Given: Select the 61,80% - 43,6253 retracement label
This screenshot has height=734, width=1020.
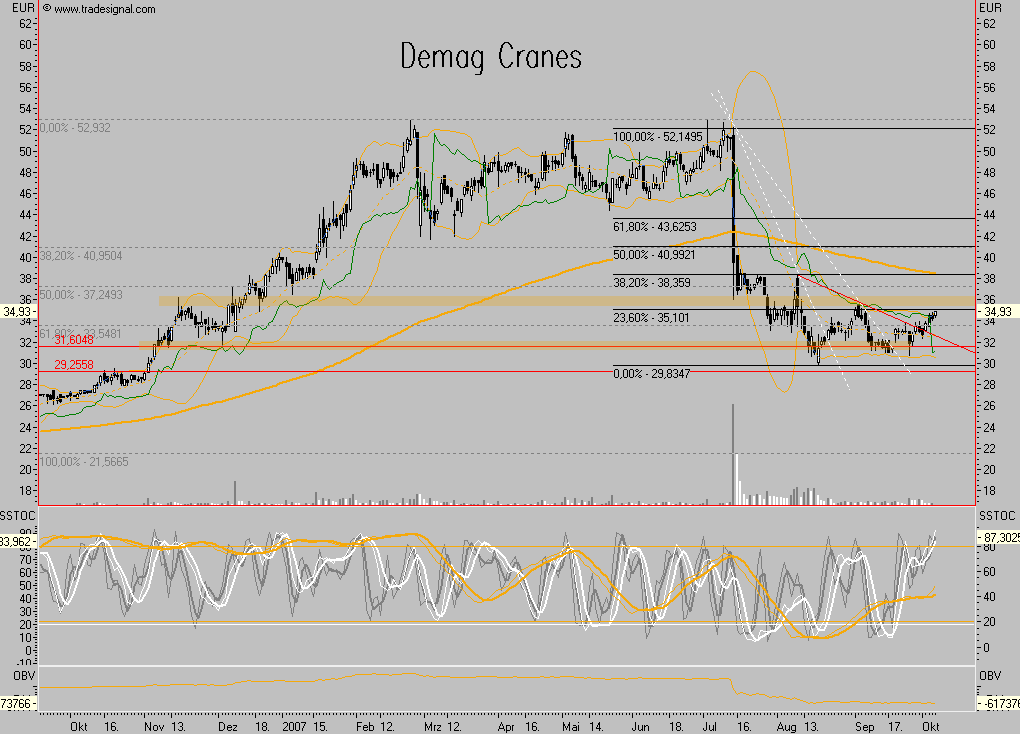Looking at the screenshot, I should coord(664,227).
